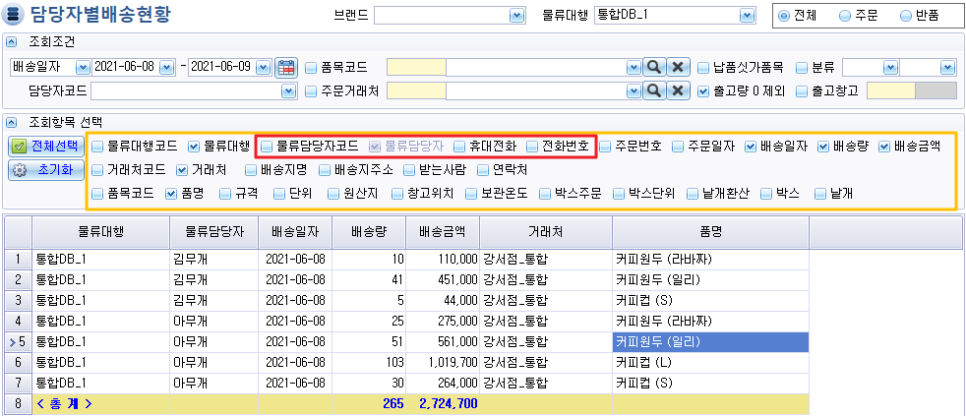The width and height of the screenshot is (966, 416).
Task: Open the second 분류 dropdown
Action: 947,67
